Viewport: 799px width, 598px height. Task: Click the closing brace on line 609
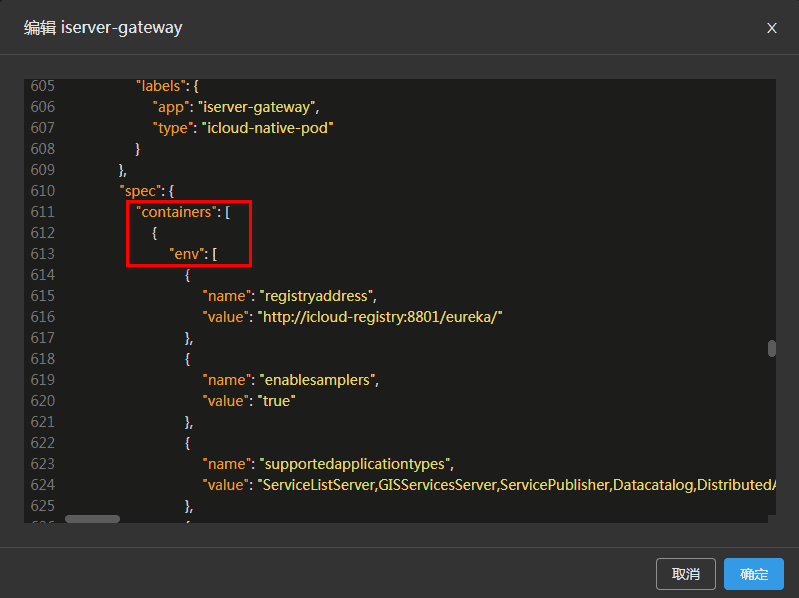coord(122,170)
